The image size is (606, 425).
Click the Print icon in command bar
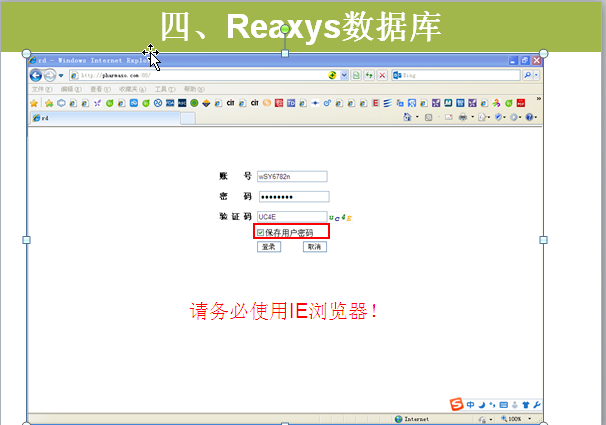(463, 117)
